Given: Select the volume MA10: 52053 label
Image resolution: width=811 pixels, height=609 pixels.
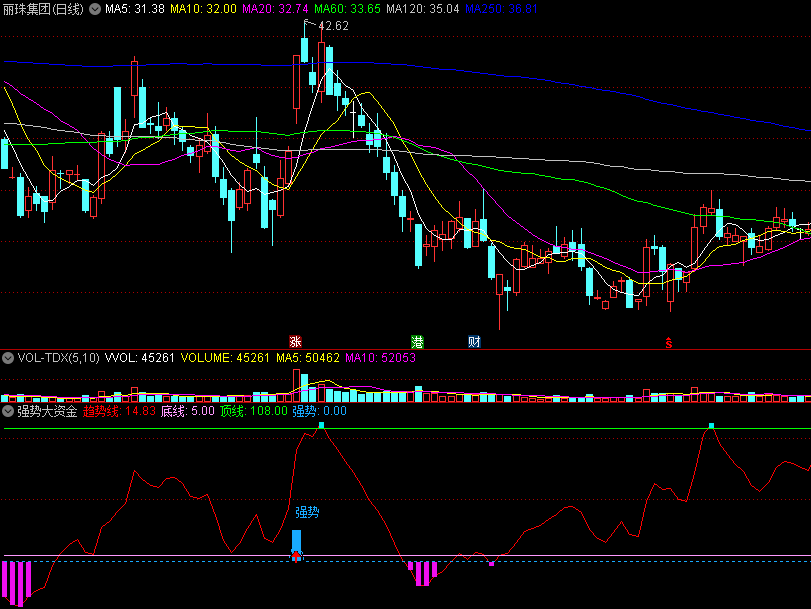Looking at the screenshot, I should click(x=380, y=358).
